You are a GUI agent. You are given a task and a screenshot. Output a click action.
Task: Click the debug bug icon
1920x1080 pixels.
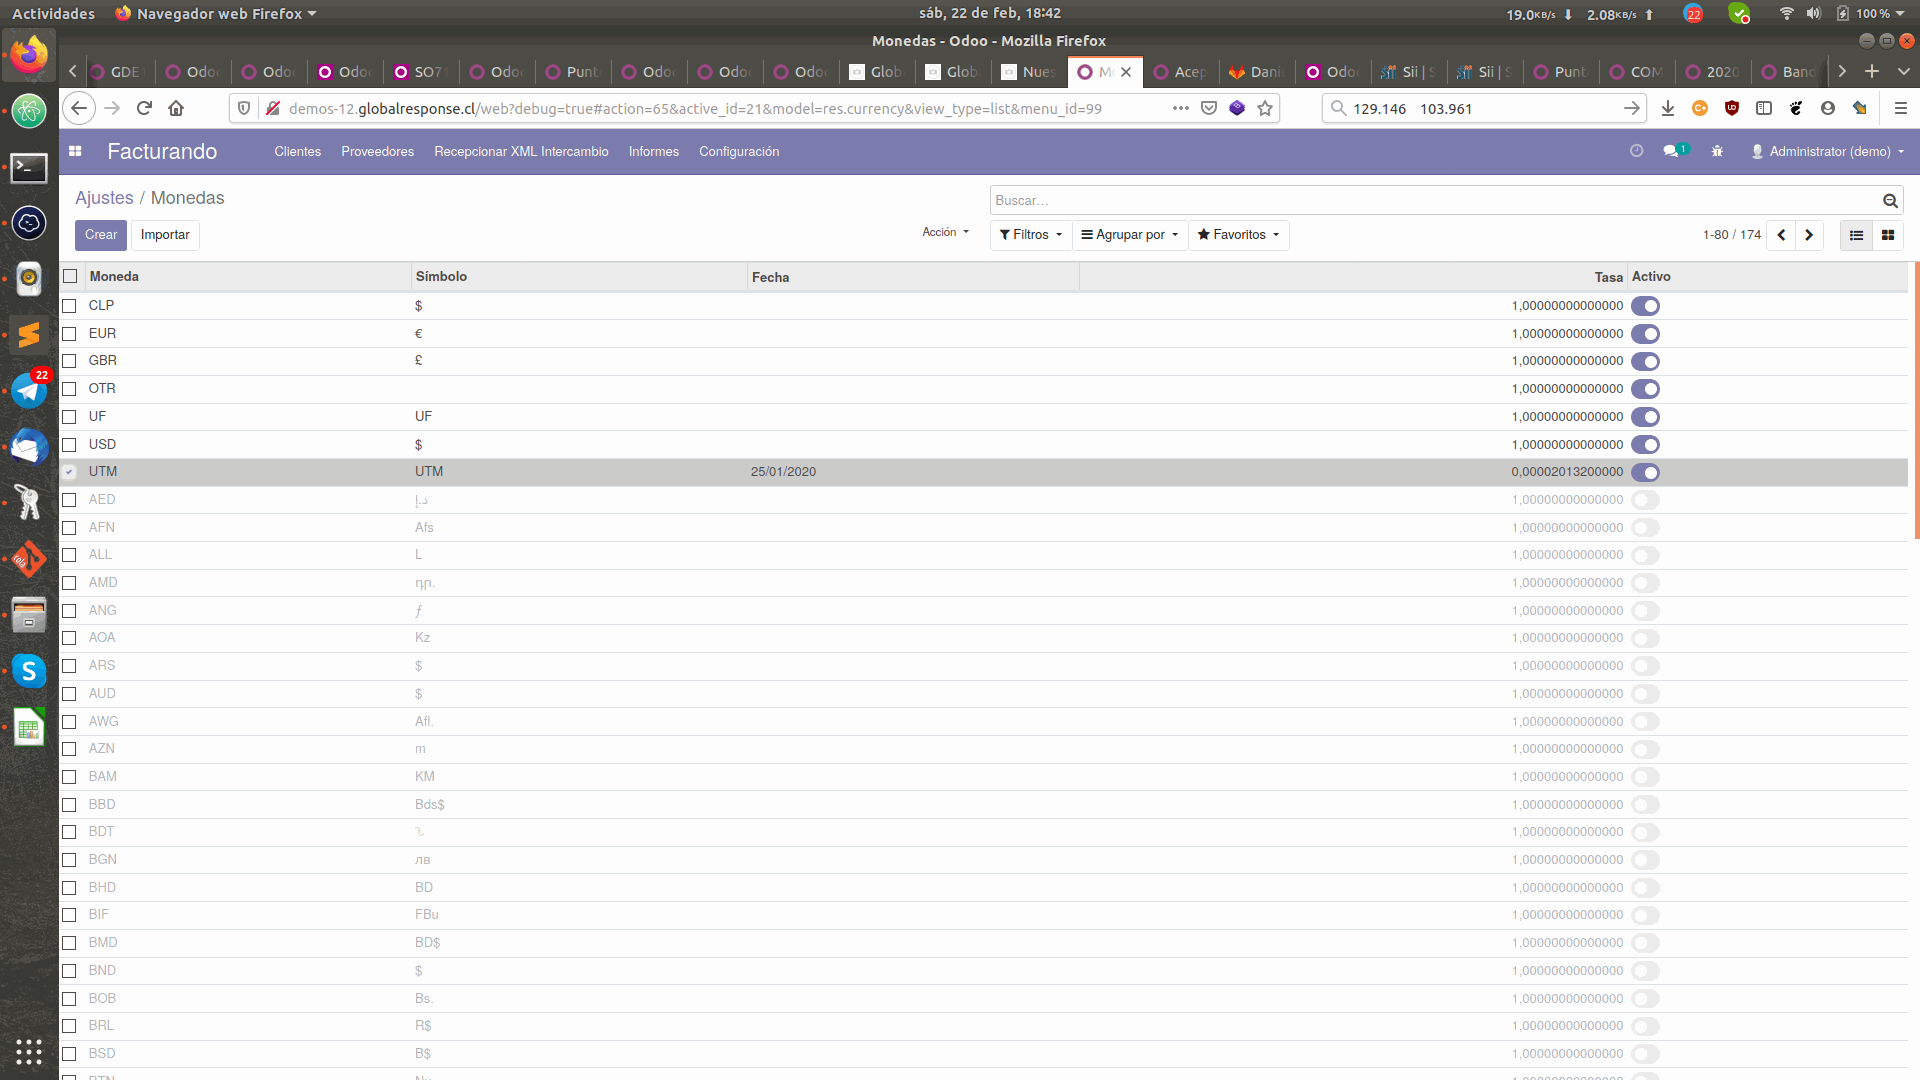pyautogui.click(x=1717, y=151)
